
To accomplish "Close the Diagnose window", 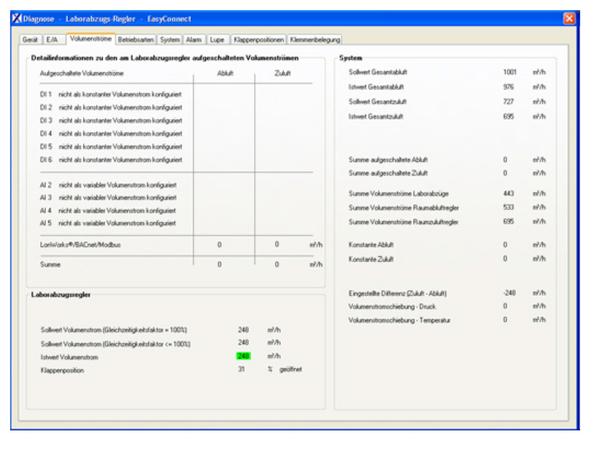I will click(x=569, y=18).
